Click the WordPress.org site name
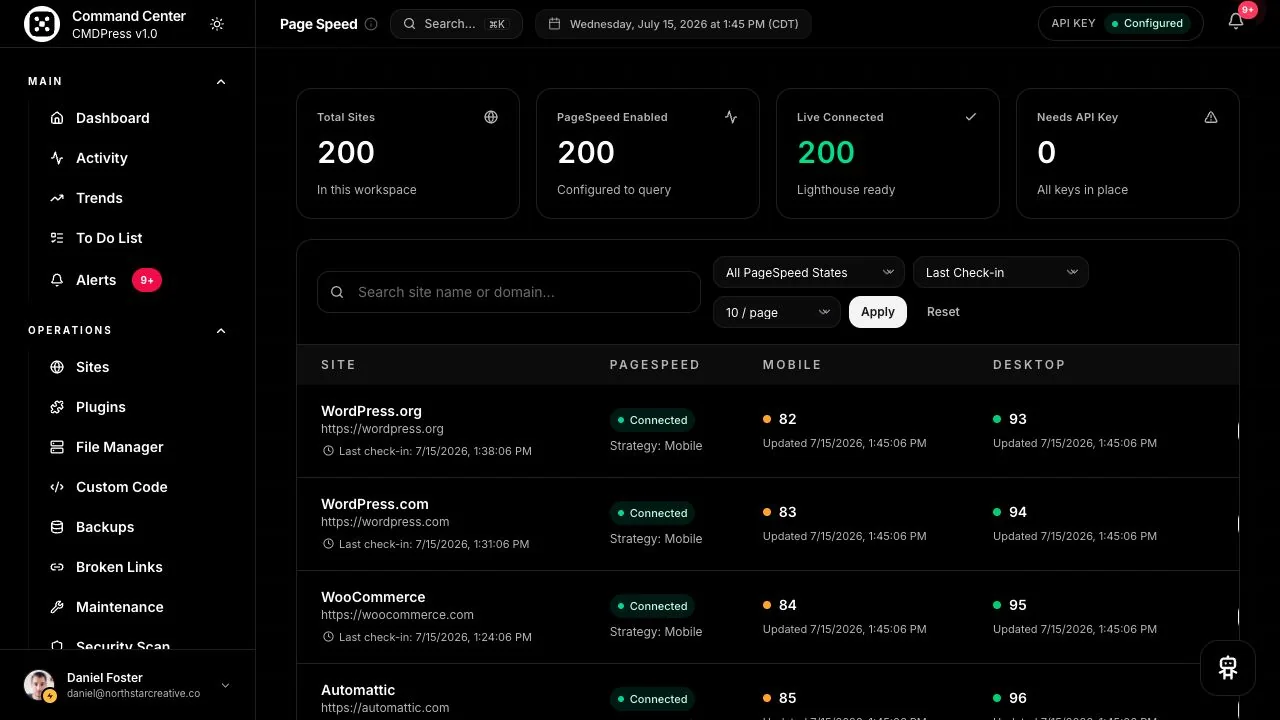The width and height of the screenshot is (1280, 720). click(x=371, y=411)
